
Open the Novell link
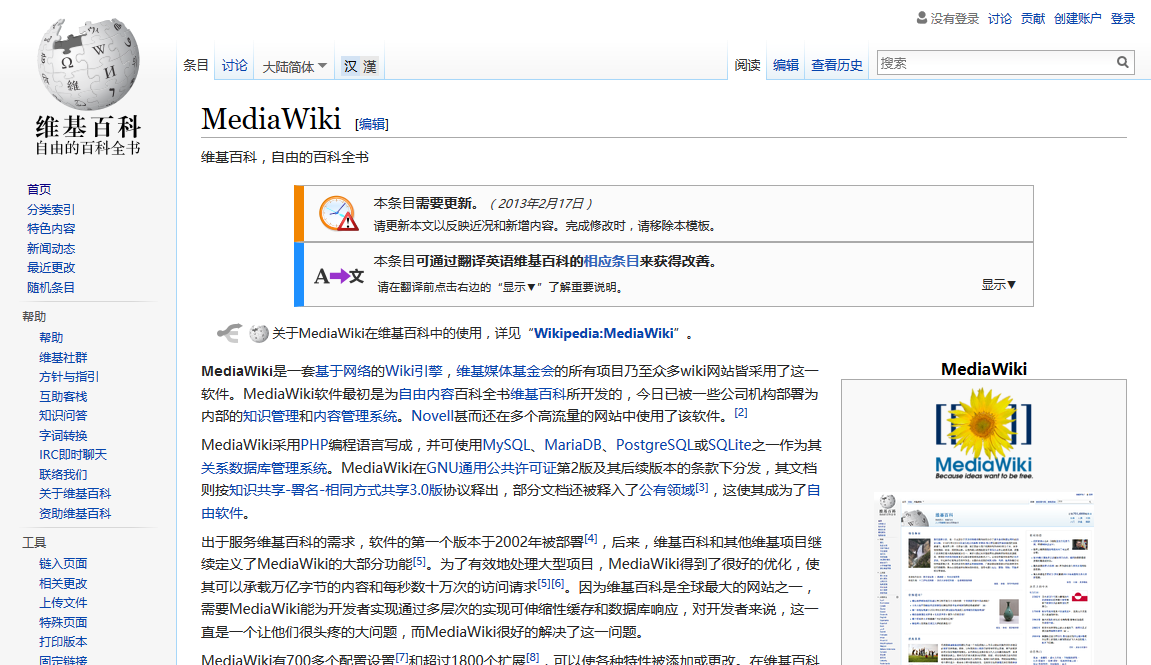(x=432, y=416)
